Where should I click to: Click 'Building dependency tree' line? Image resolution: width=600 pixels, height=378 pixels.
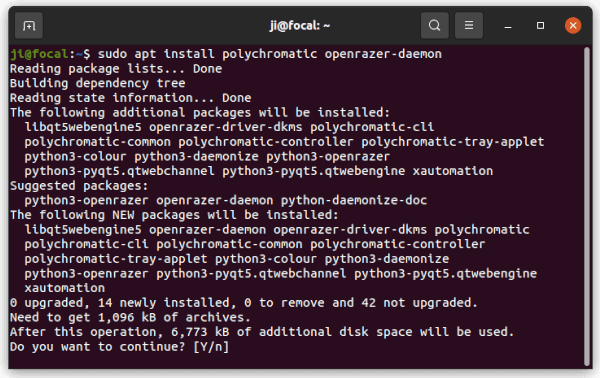point(98,83)
